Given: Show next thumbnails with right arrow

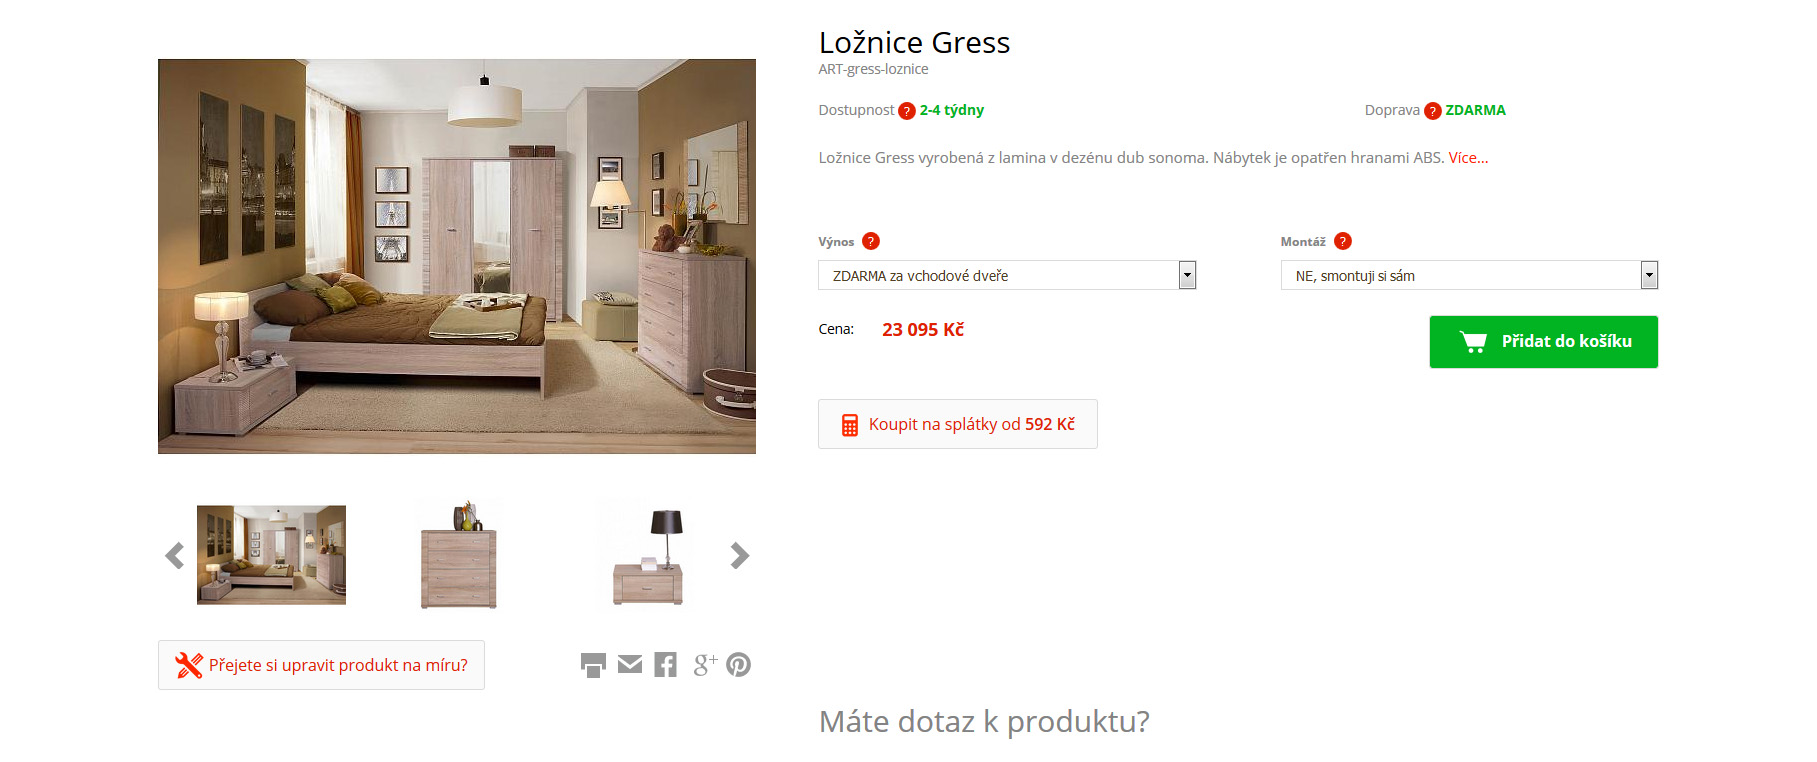Looking at the screenshot, I should 739,556.
